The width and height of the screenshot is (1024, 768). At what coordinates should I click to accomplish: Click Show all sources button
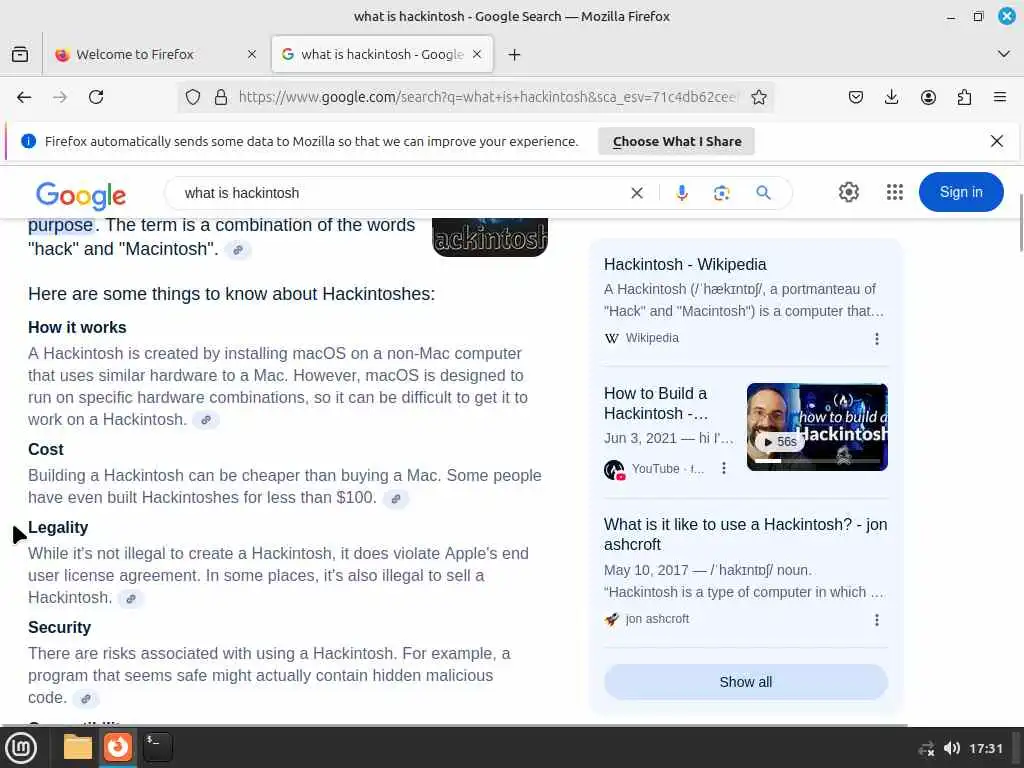pyautogui.click(x=745, y=682)
